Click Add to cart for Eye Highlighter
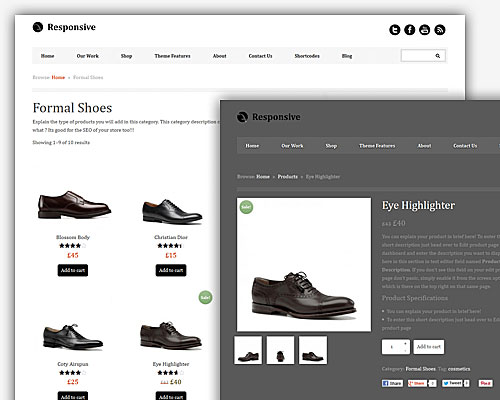The width and height of the screenshot is (500, 400). (429, 347)
